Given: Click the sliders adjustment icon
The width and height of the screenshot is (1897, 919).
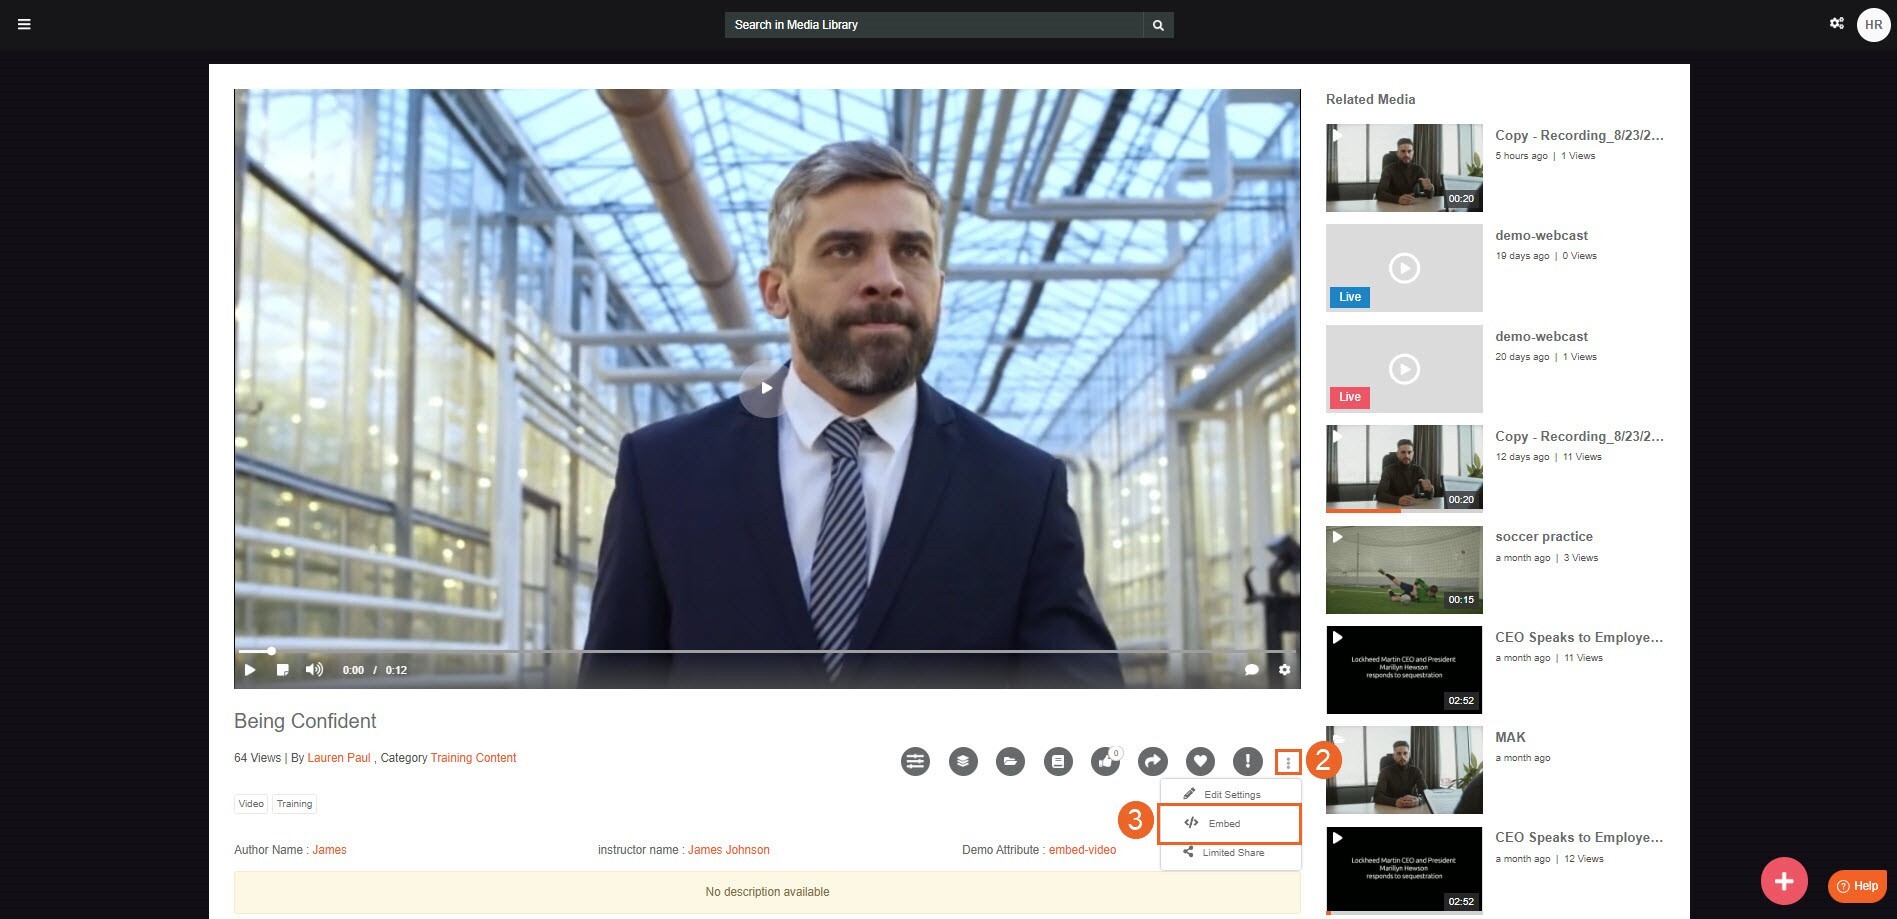Looking at the screenshot, I should point(915,762).
